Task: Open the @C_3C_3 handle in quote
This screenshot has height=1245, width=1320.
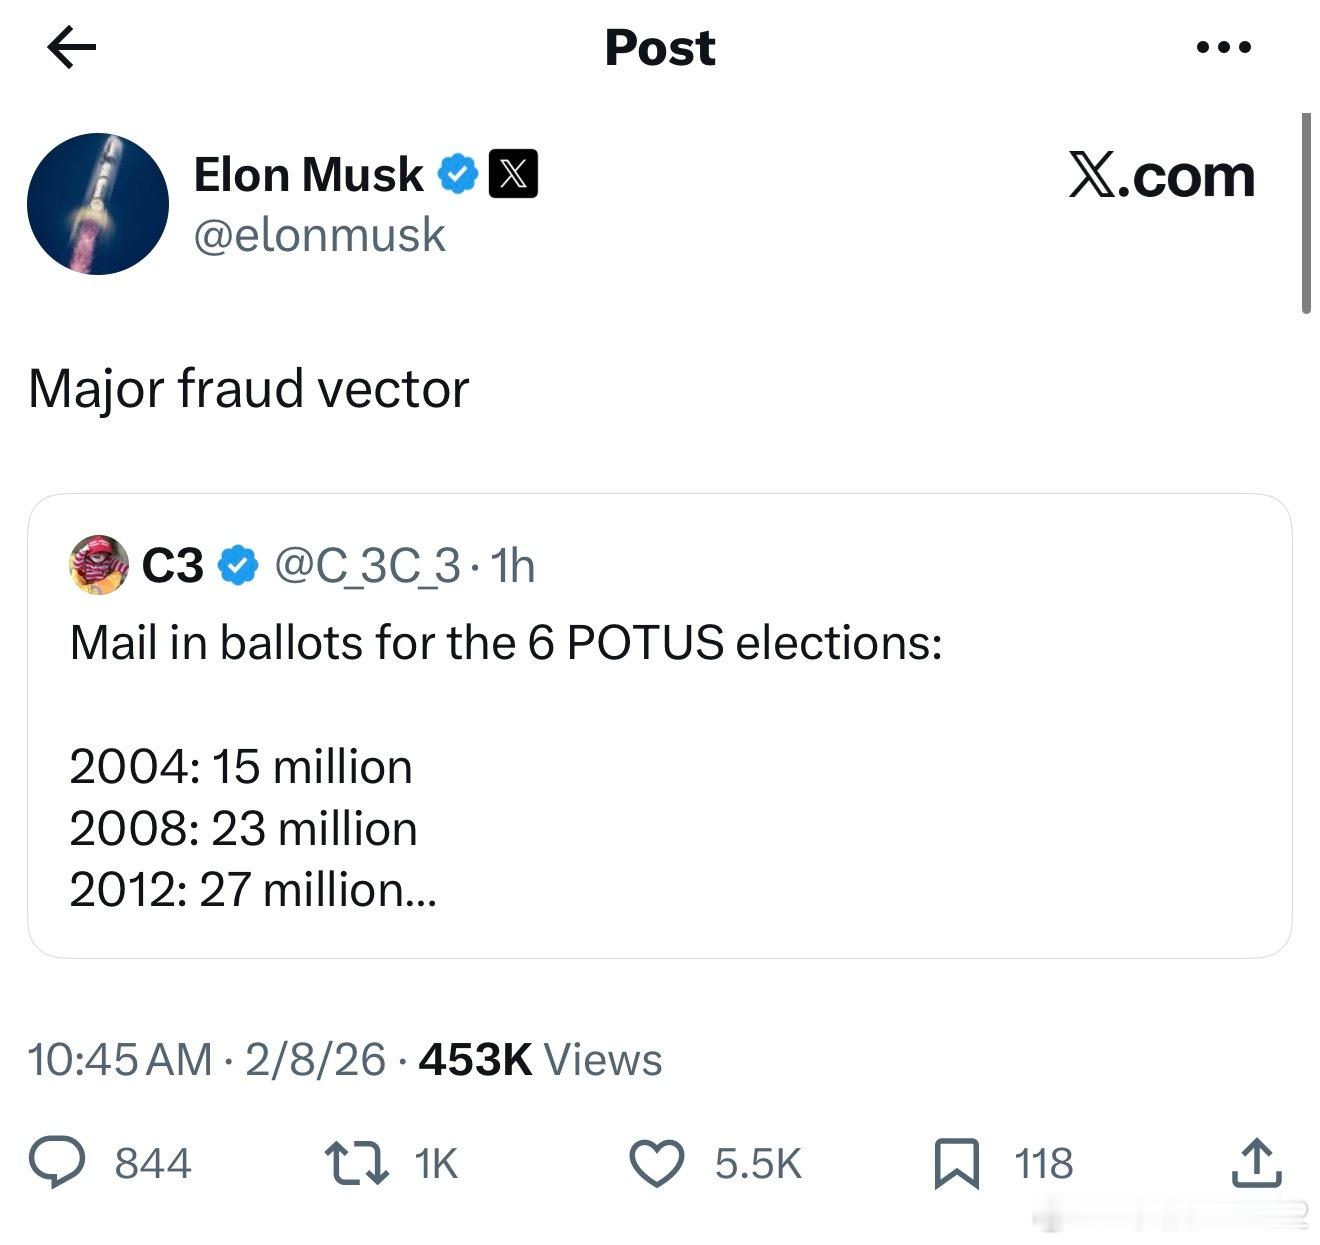Action: (367, 566)
